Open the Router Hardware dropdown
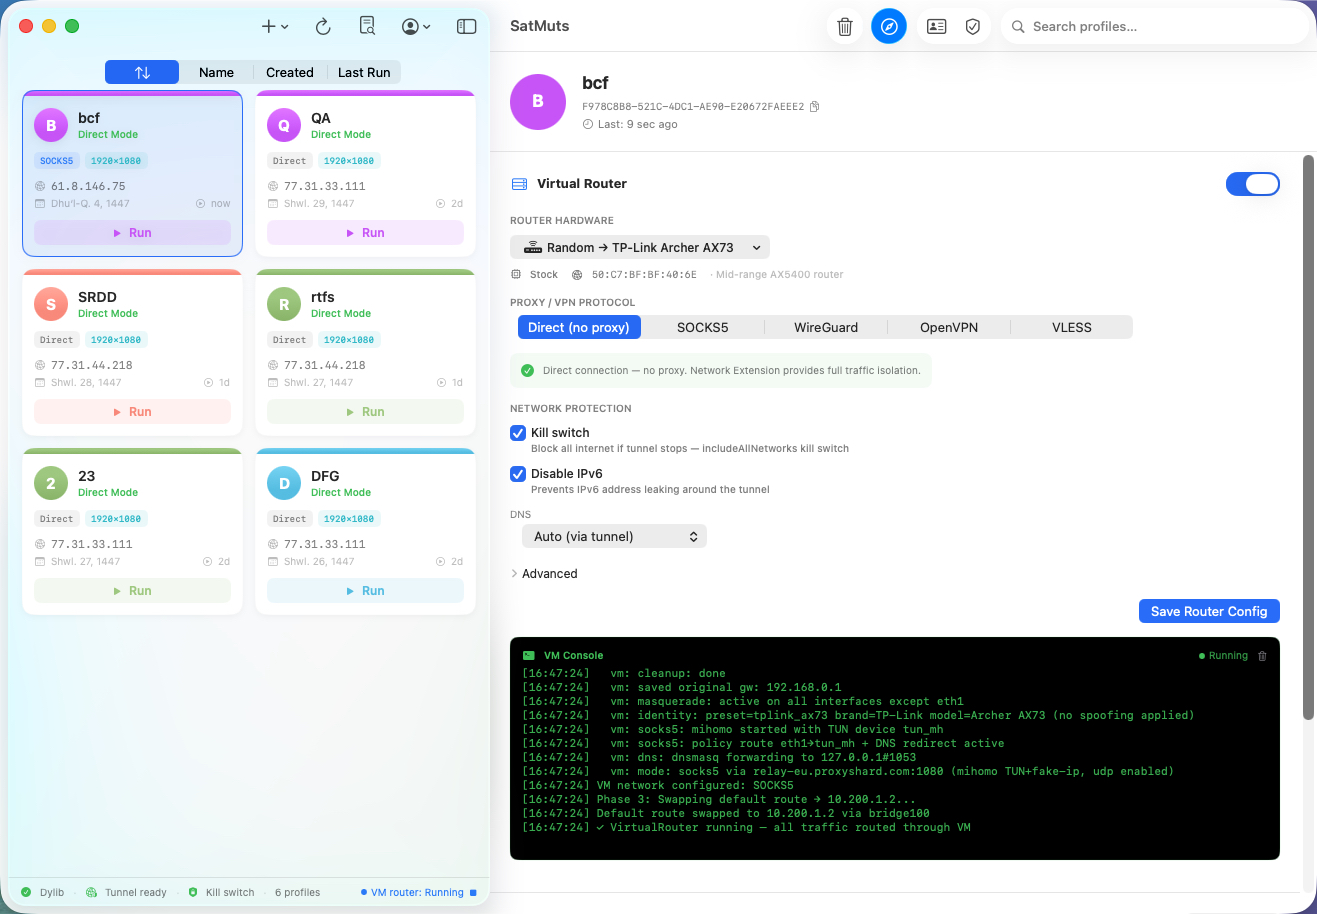The width and height of the screenshot is (1317, 914). click(x=639, y=247)
